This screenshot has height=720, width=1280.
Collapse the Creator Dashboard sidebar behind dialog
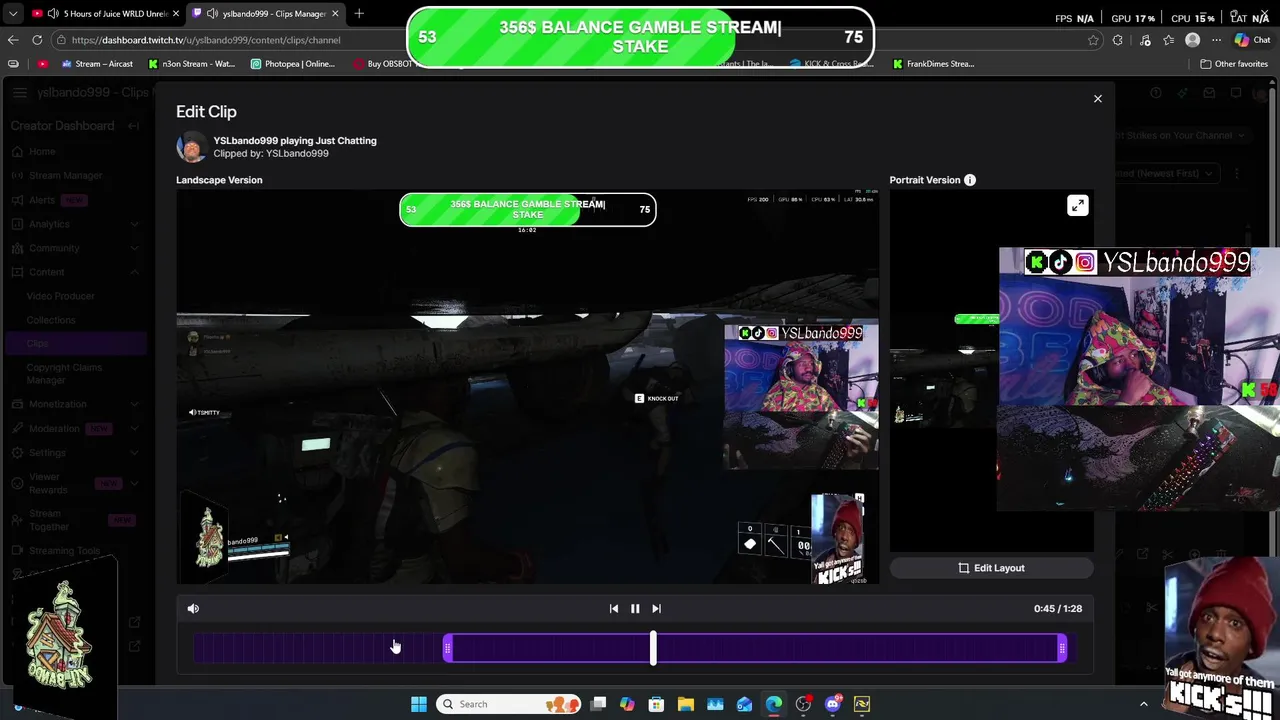click(135, 126)
